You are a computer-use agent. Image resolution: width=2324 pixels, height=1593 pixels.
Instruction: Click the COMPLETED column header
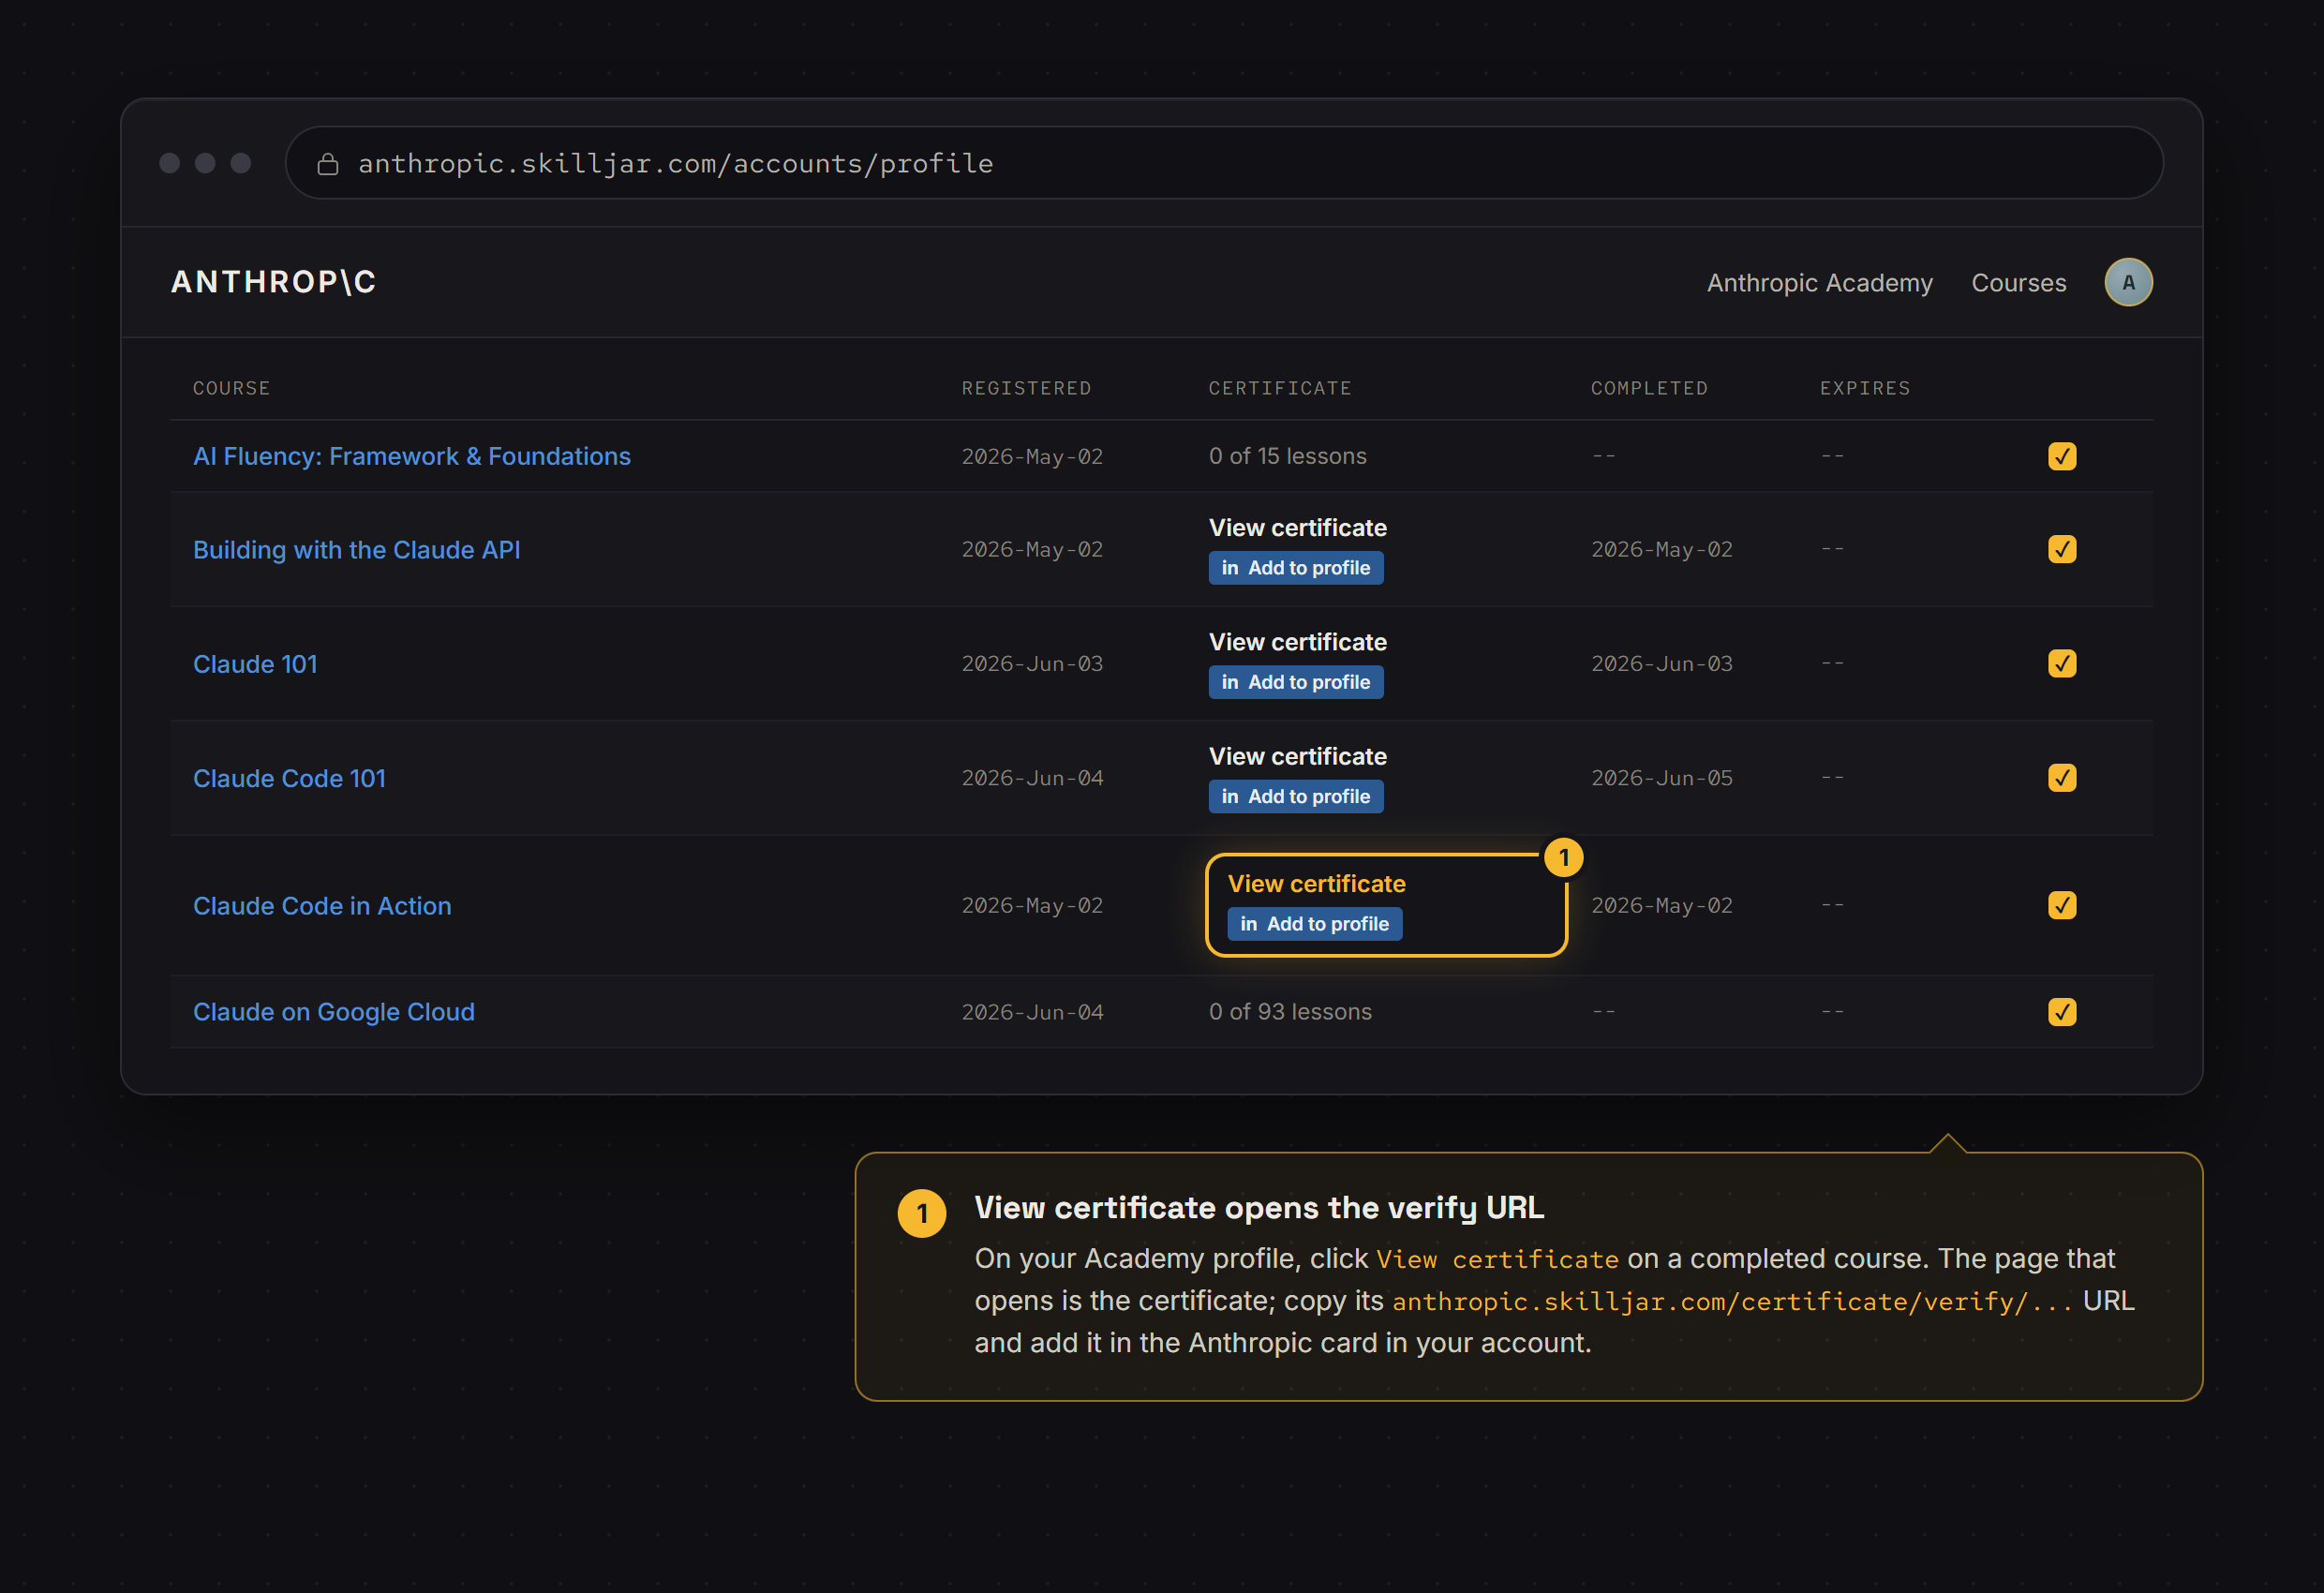tap(1649, 388)
